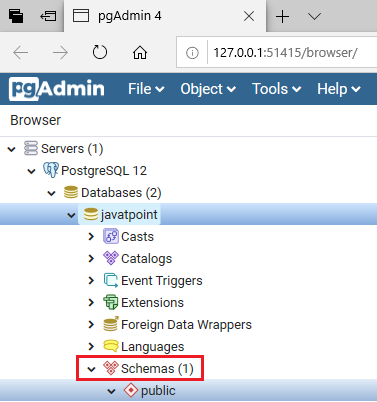The width and height of the screenshot is (377, 402).
Task: Collapse the javatpoint database node
Action: (71, 215)
